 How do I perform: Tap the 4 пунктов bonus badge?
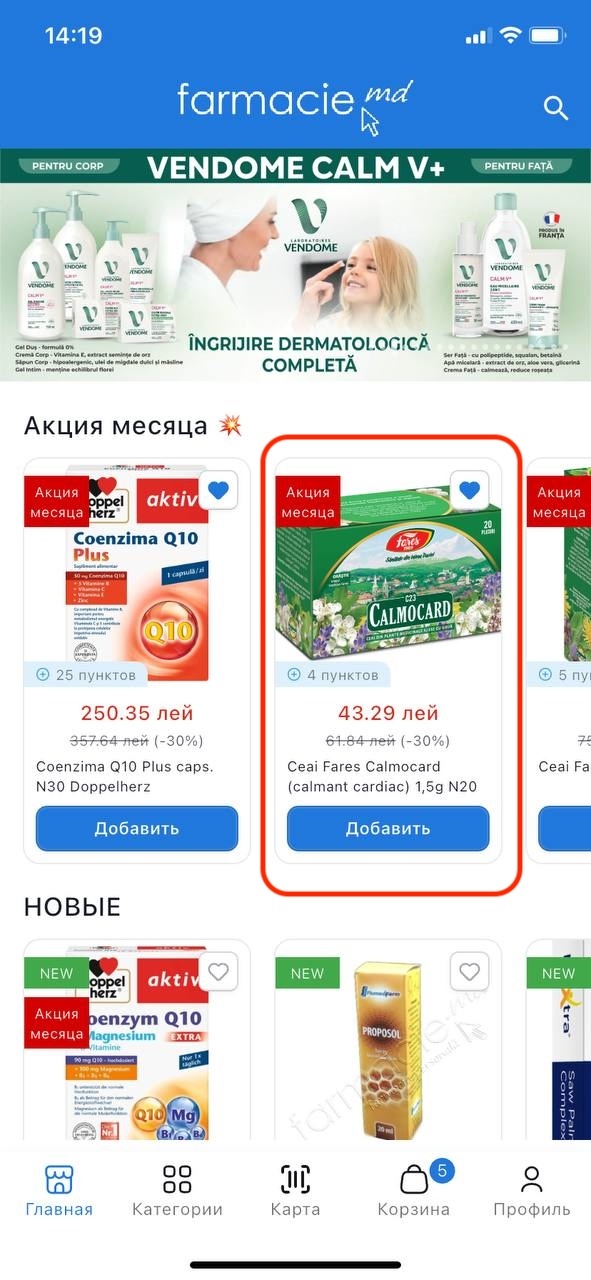click(x=333, y=675)
